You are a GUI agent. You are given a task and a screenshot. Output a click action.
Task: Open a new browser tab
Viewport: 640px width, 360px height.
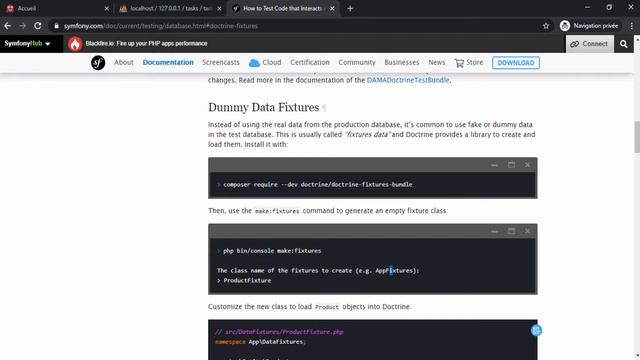(x=350, y=8)
